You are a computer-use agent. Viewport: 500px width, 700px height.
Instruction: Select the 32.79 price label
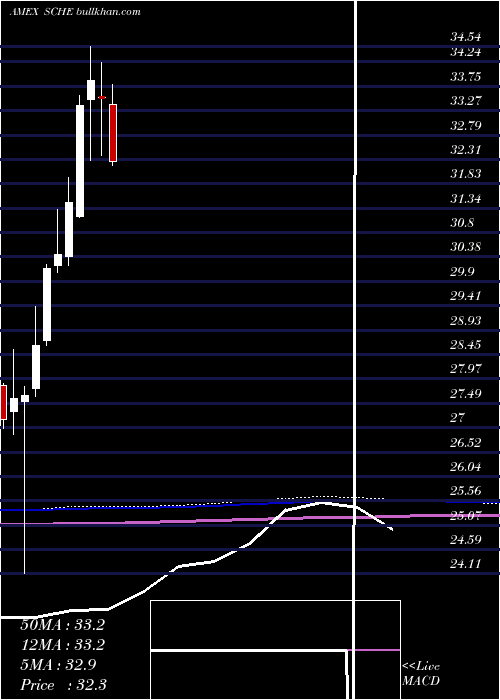(466, 125)
